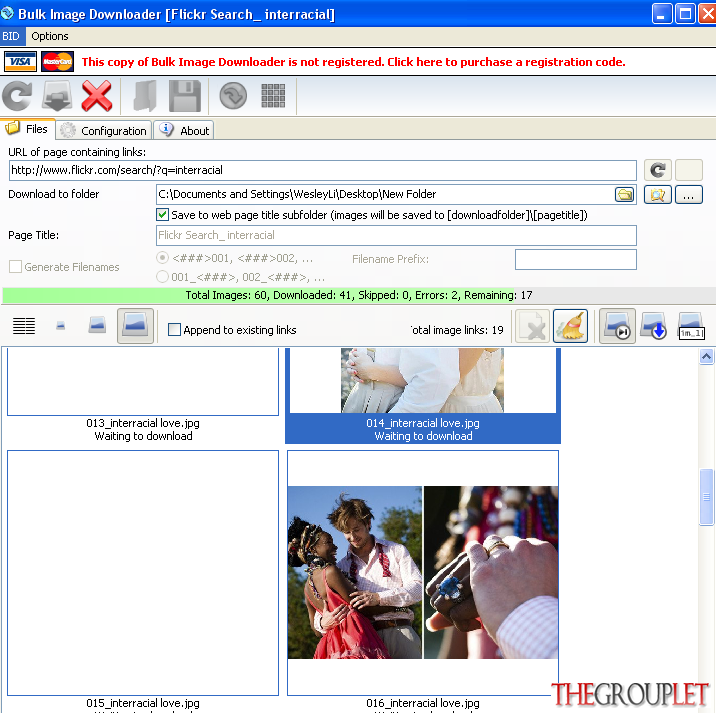Screen dimensions: 716x713
Task: Open the About tab
Action: point(184,131)
